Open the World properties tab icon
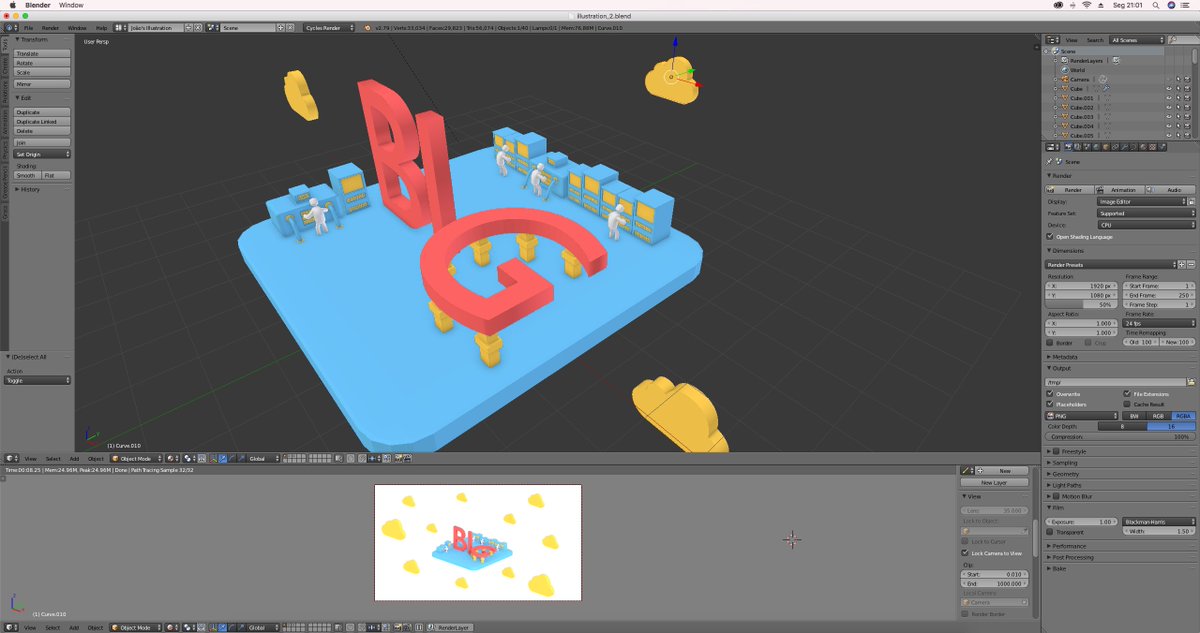The width and height of the screenshot is (1200, 633). coord(1096,147)
